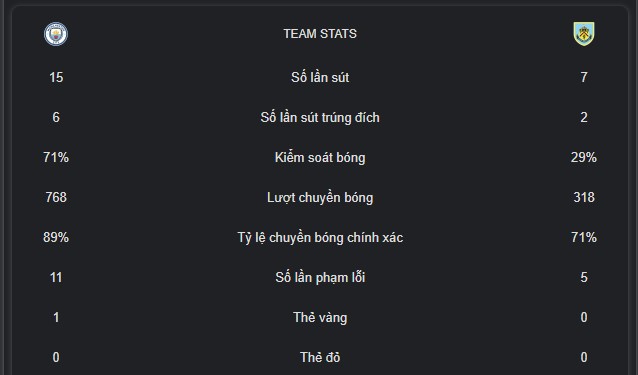Click the Thẻ vàng label
Image resolution: width=638 pixels, height=375 pixels.
click(320, 317)
